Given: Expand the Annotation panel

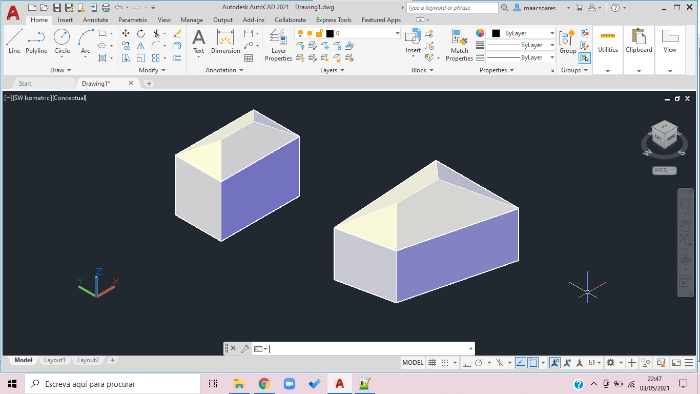Looking at the screenshot, I should click(x=224, y=70).
